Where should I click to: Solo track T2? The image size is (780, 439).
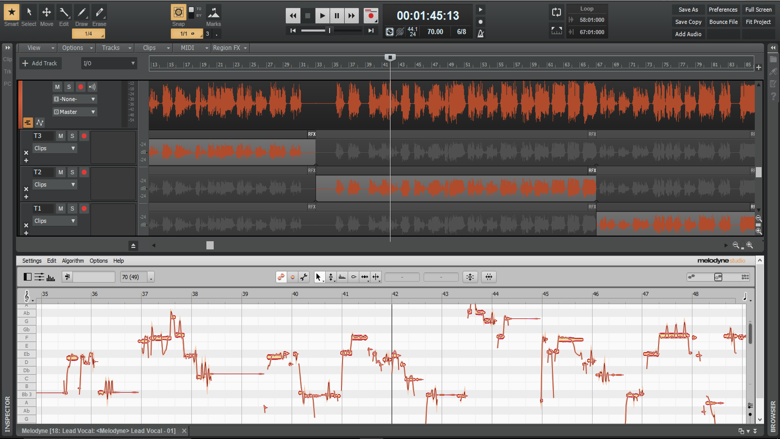[x=72, y=172]
